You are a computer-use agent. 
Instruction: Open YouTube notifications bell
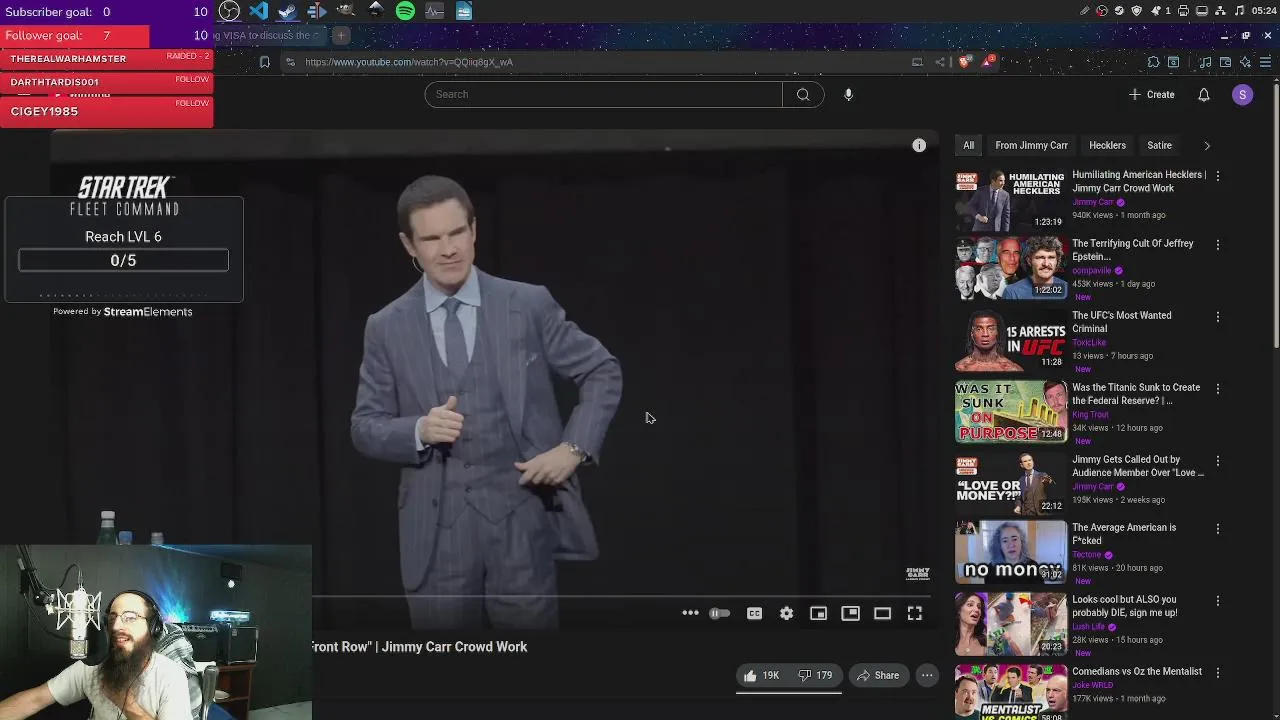(x=1204, y=94)
